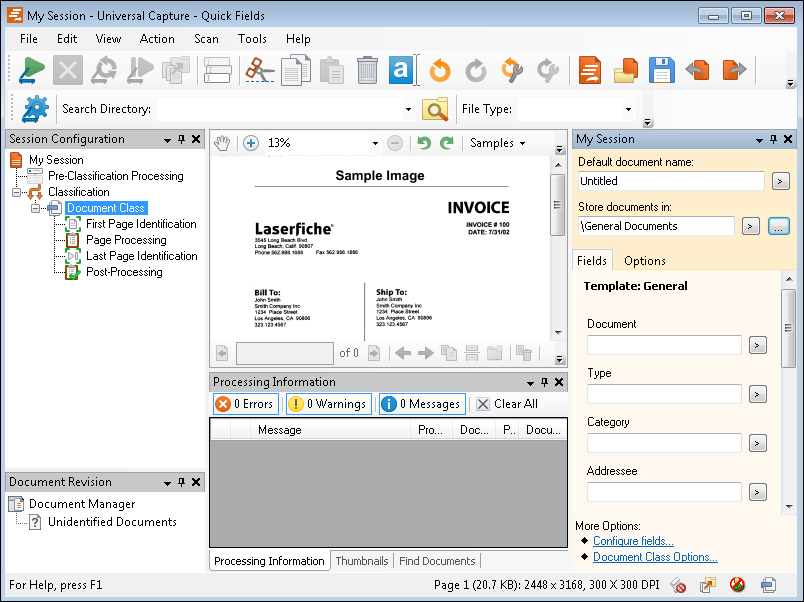Open the zoom percentage dropdown
Image resolution: width=804 pixels, height=602 pixels.
376,143
